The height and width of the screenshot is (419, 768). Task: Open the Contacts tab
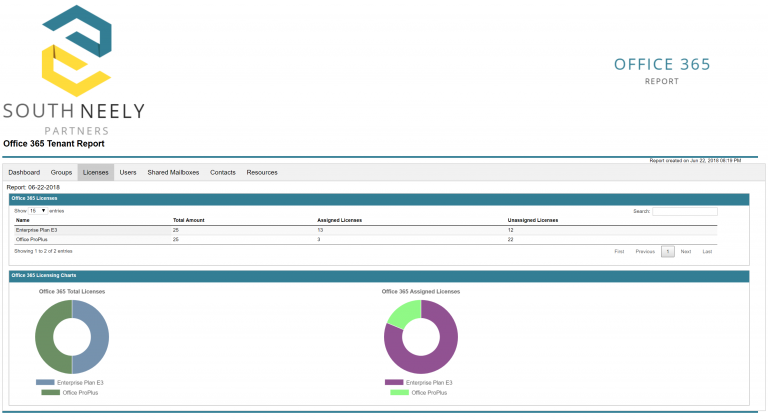[x=223, y=173]
